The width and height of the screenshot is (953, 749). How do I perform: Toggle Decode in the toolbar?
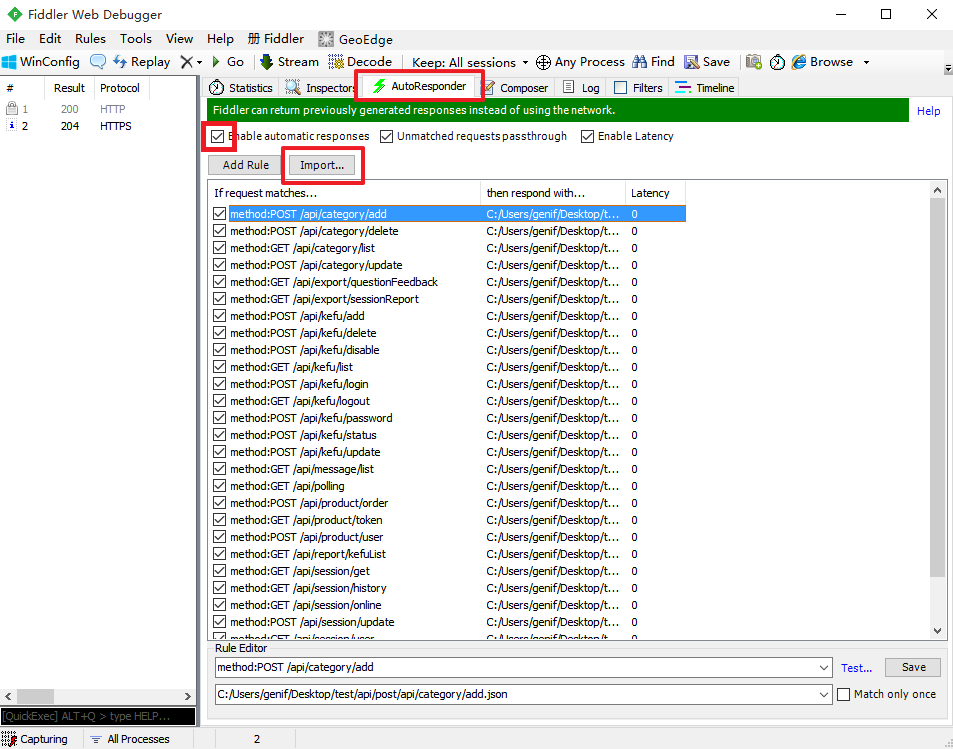coord(360,62)
